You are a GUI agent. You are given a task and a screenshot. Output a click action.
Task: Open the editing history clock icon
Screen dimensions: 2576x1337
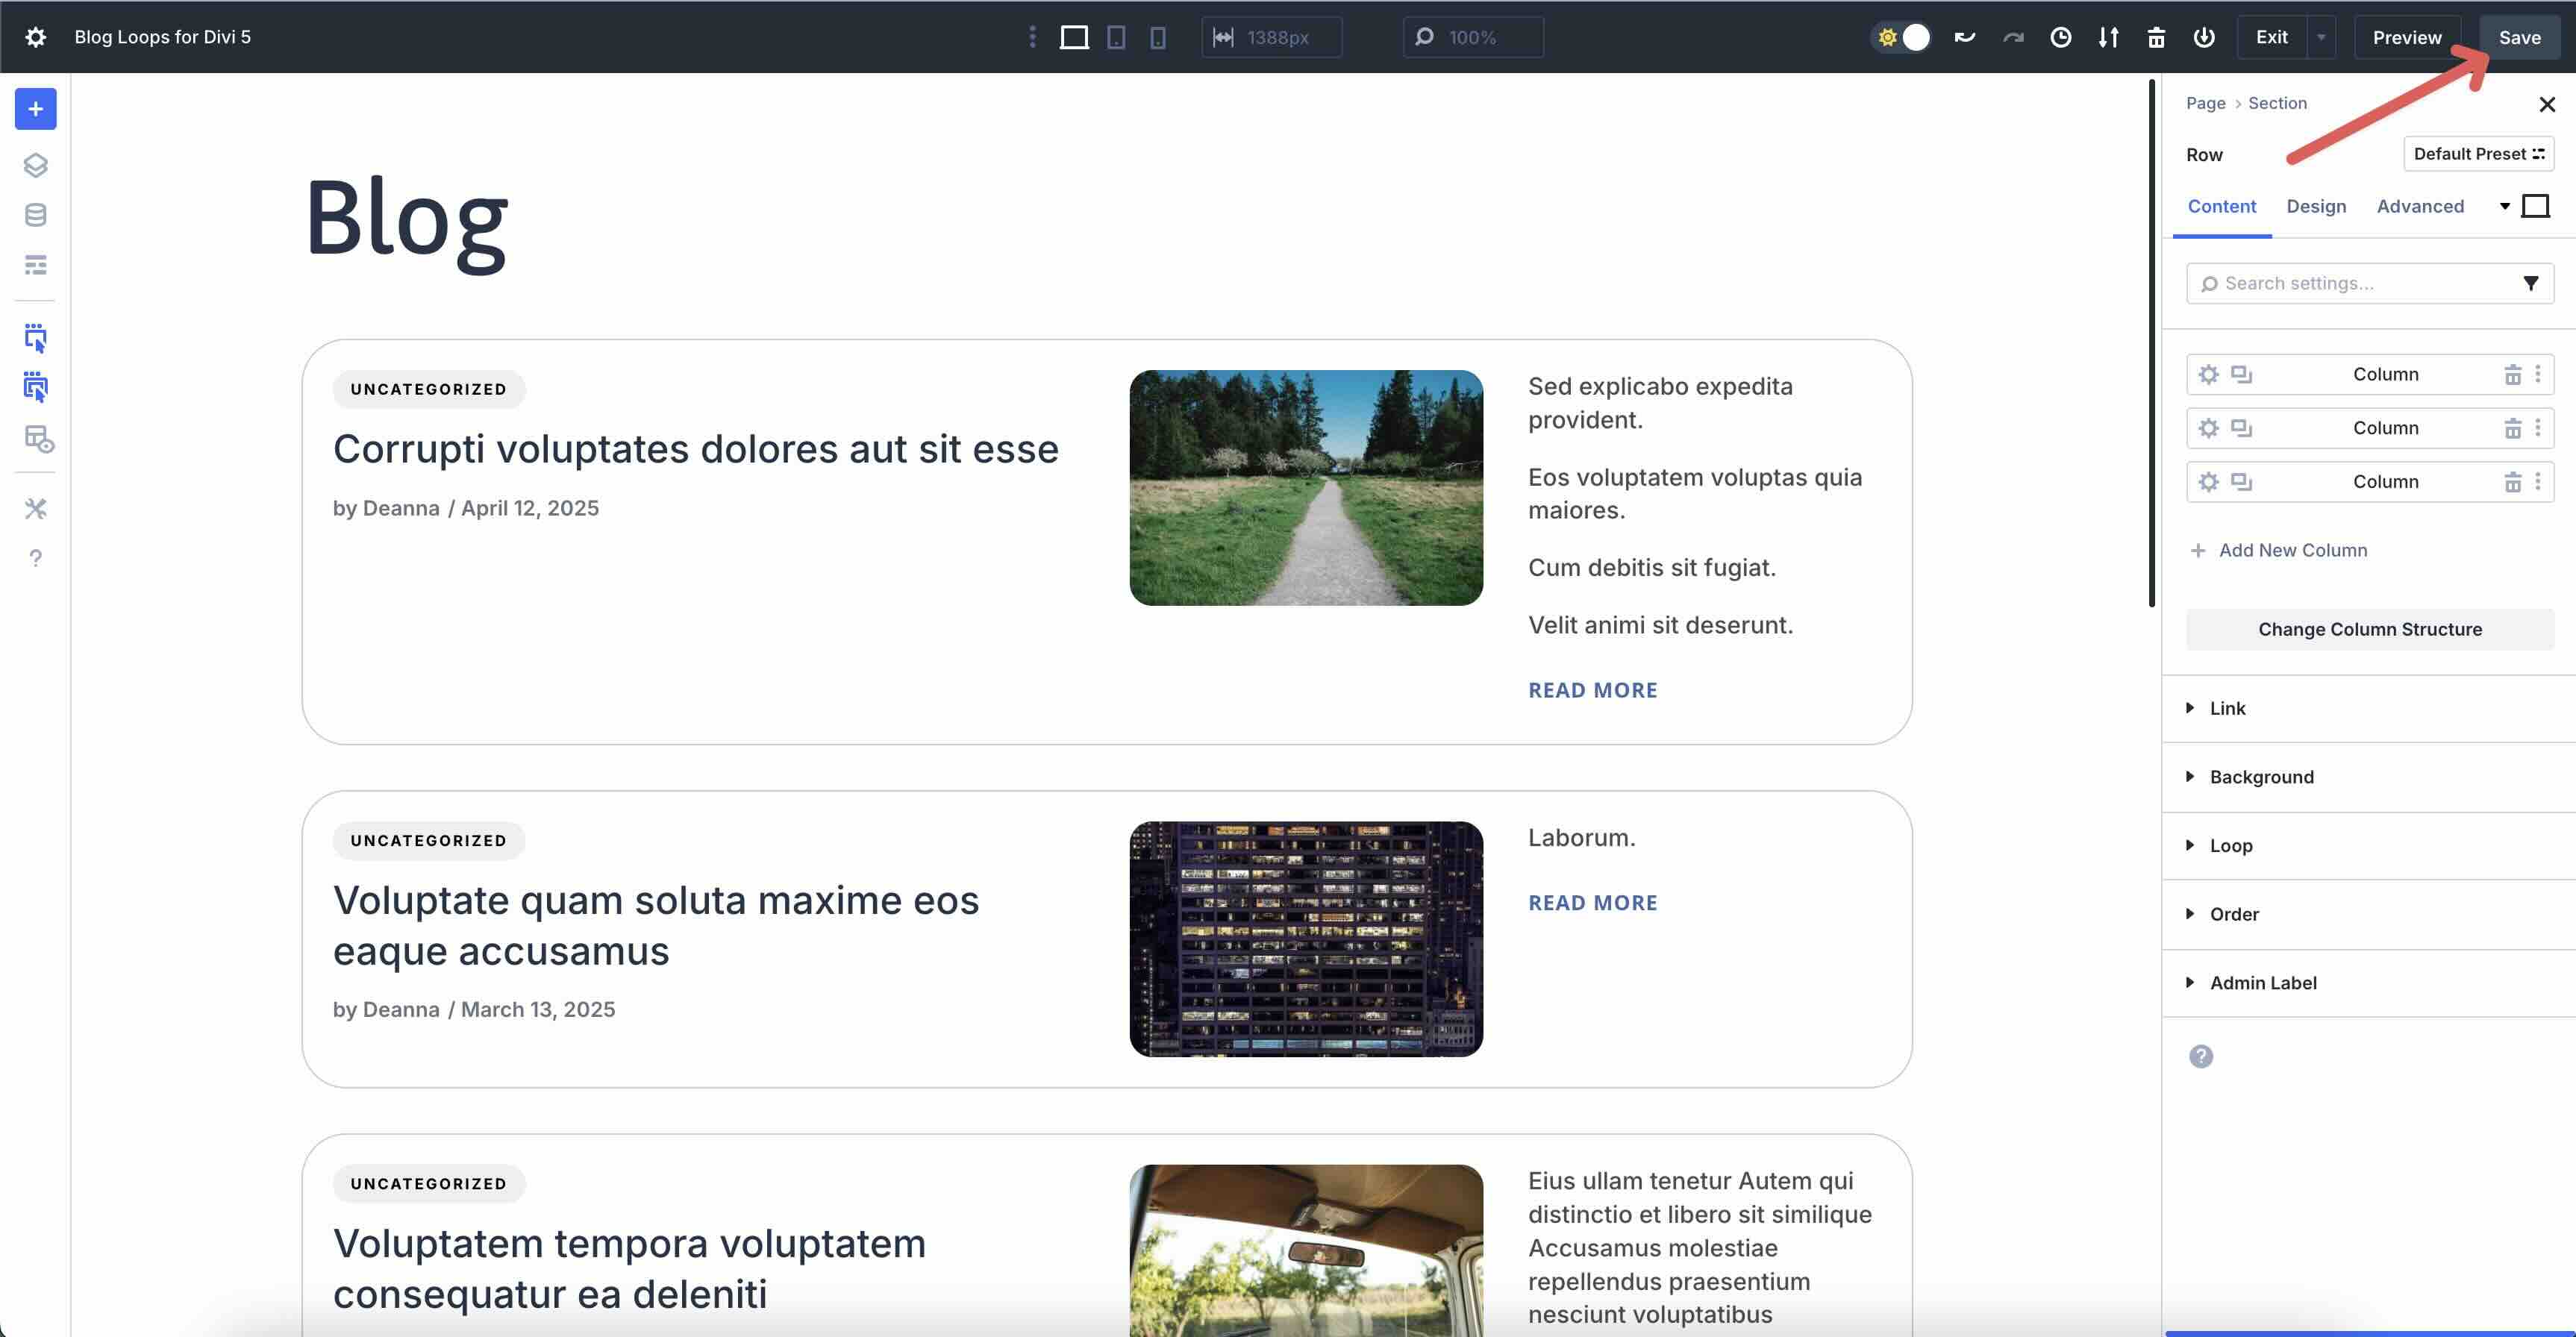coord(2061,37)
